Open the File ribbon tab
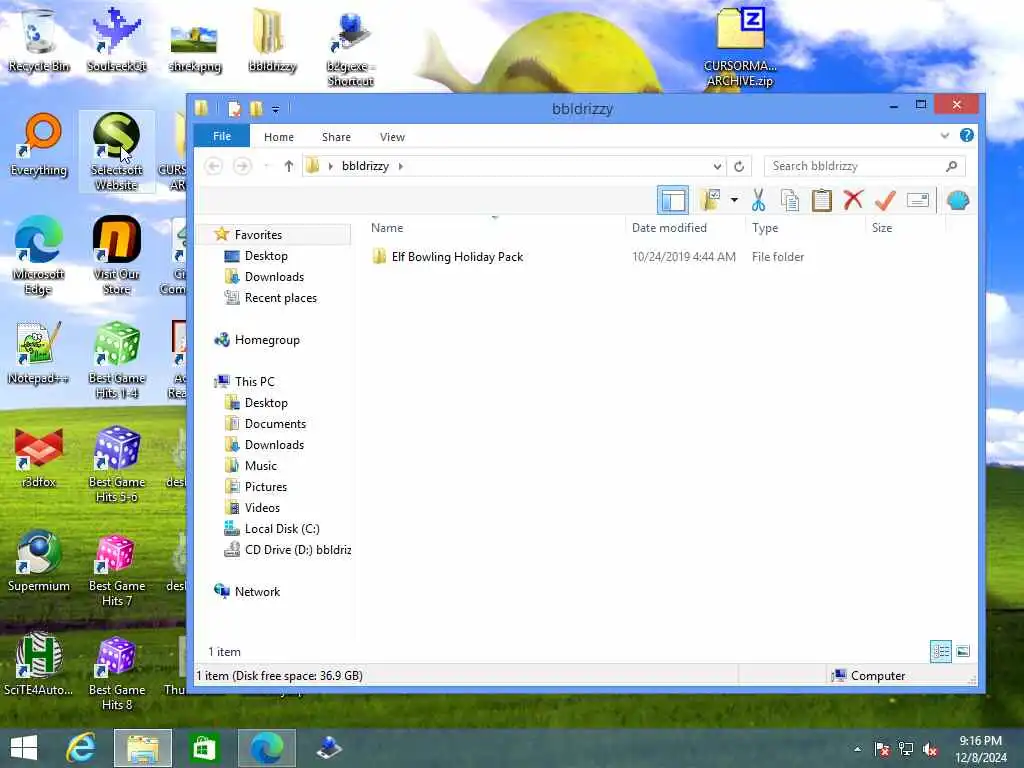This screenshot has width=1024, height=768. 221,136
